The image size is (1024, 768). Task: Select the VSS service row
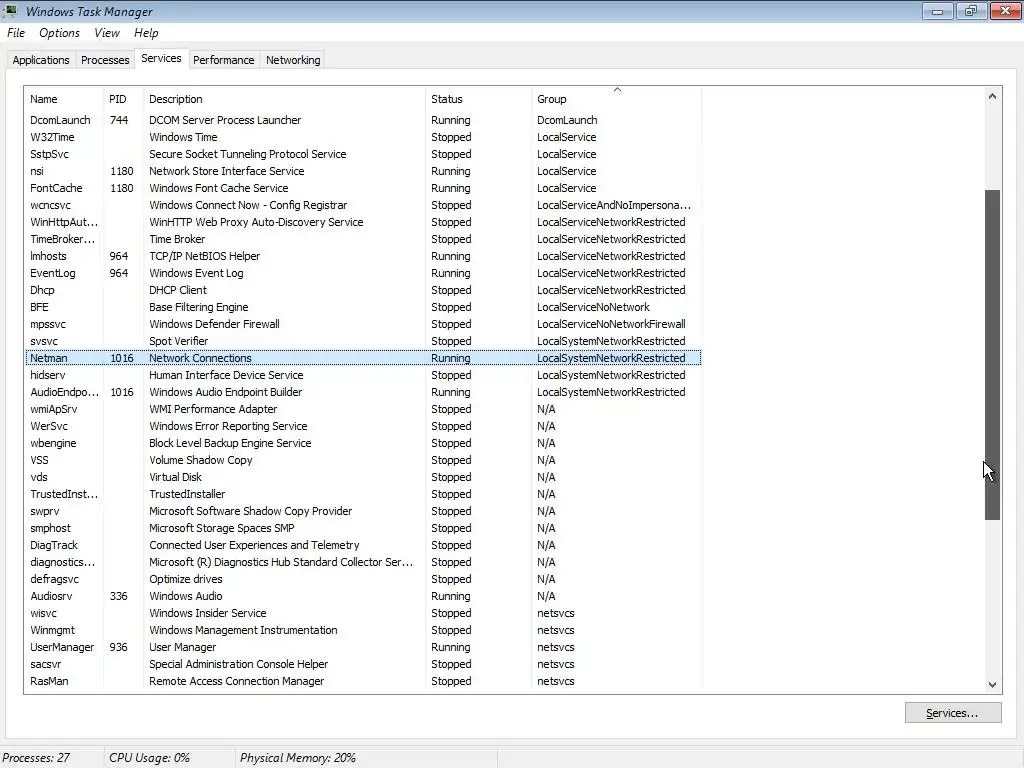(x=363, y=460)
